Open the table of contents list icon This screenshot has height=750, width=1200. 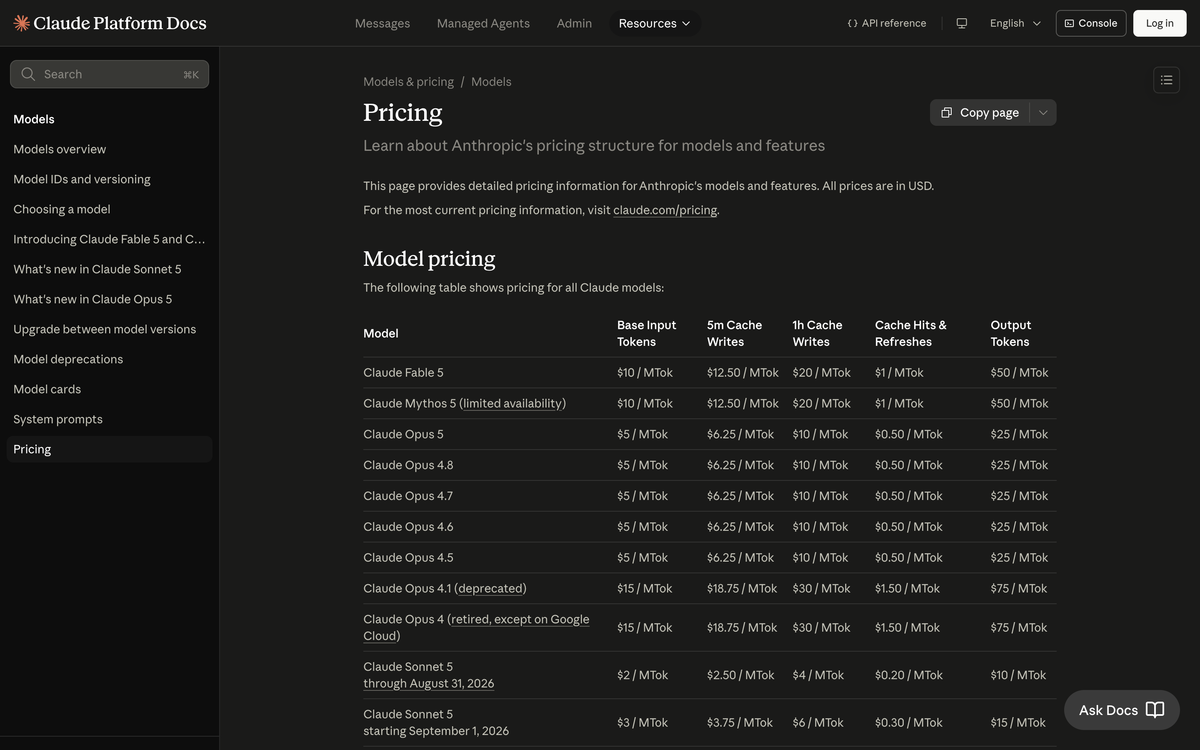coord(1166,80)
